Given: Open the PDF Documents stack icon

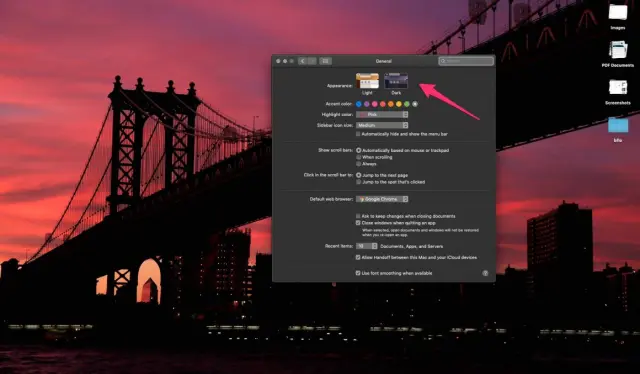Looking at the screenshot, I should pyautogui.click(x=618, y=50).
